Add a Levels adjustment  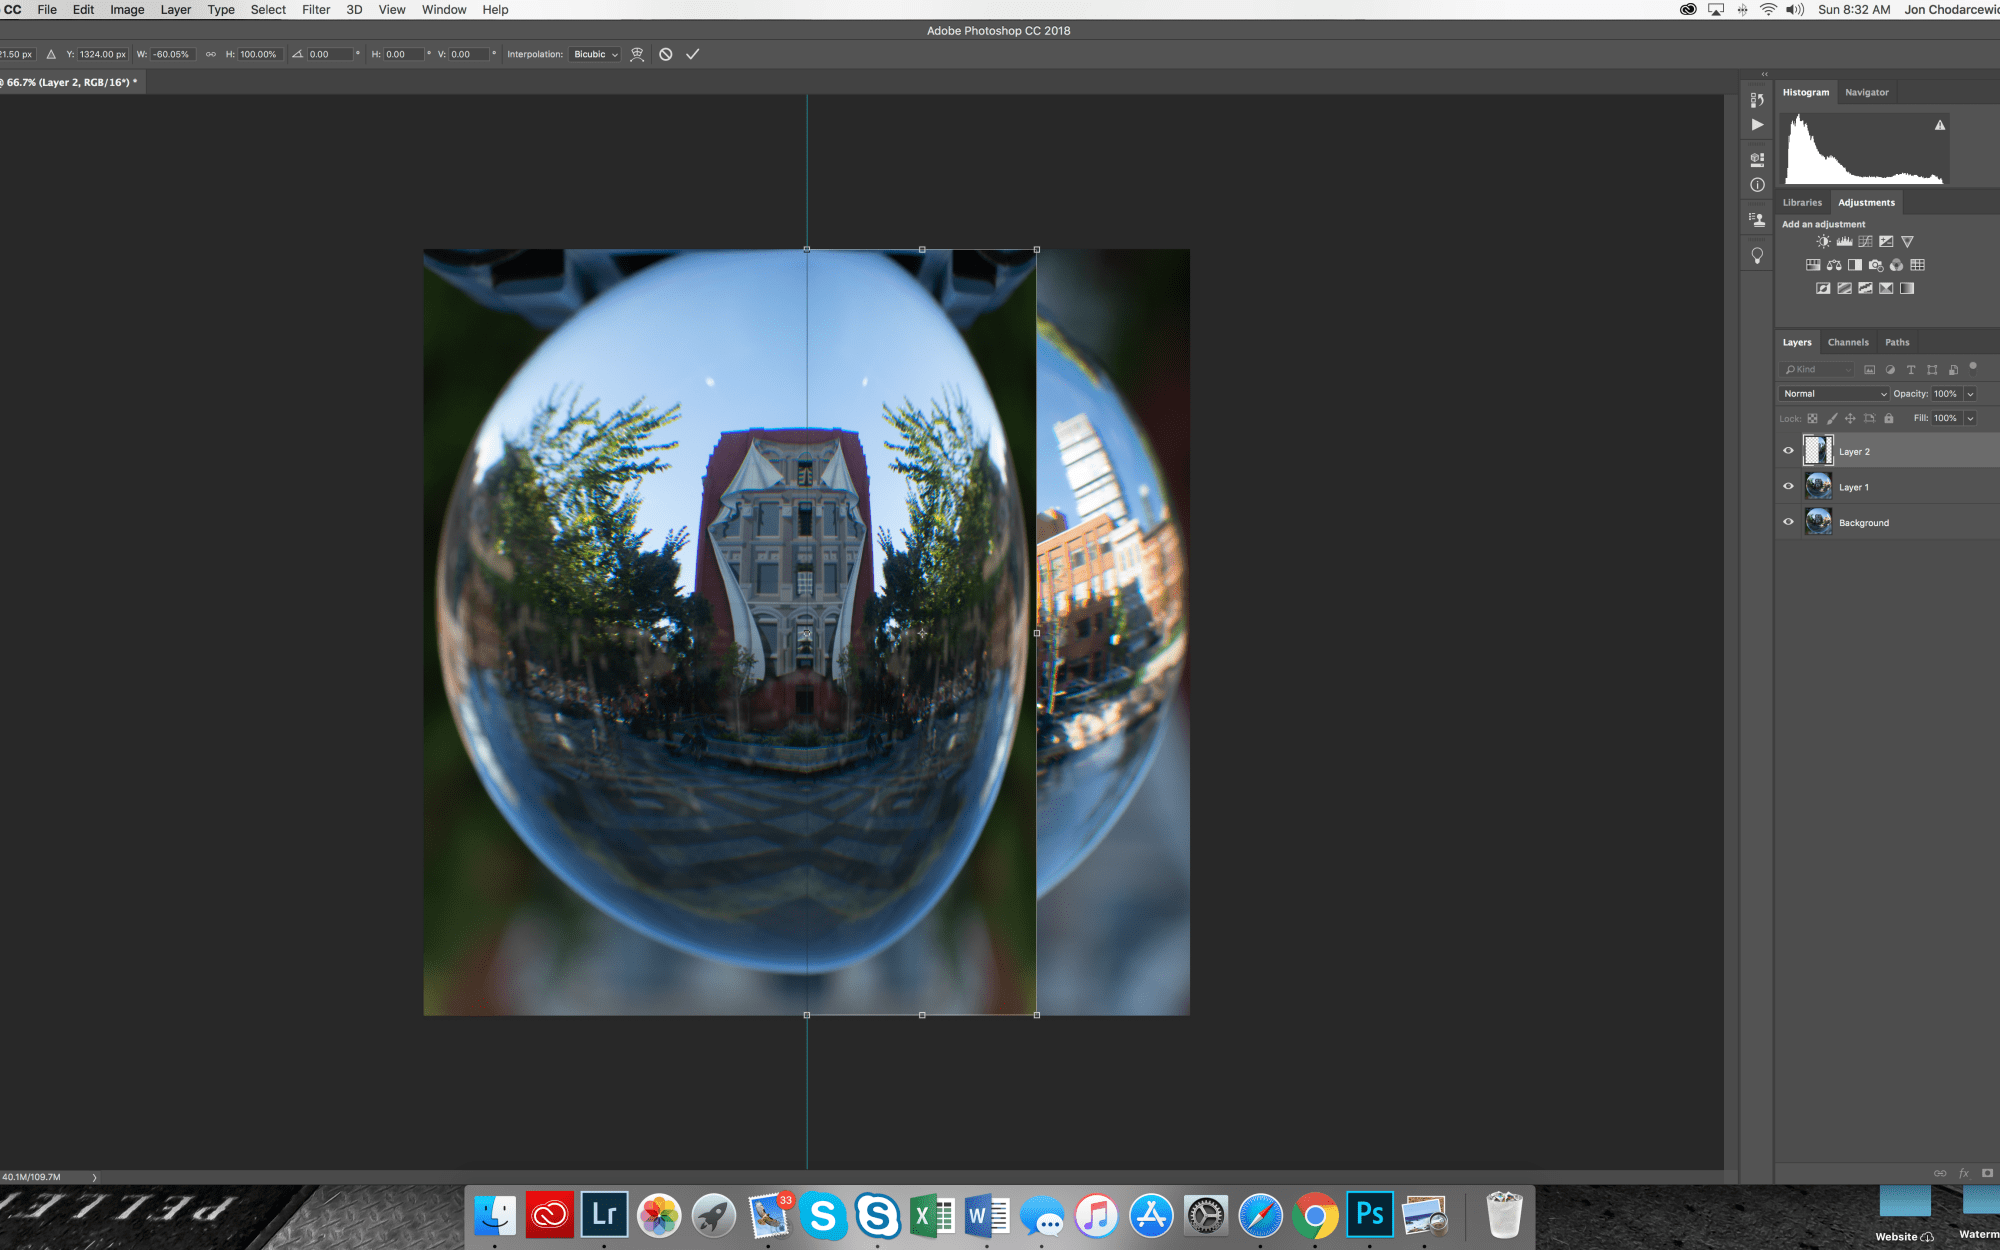1844,241
